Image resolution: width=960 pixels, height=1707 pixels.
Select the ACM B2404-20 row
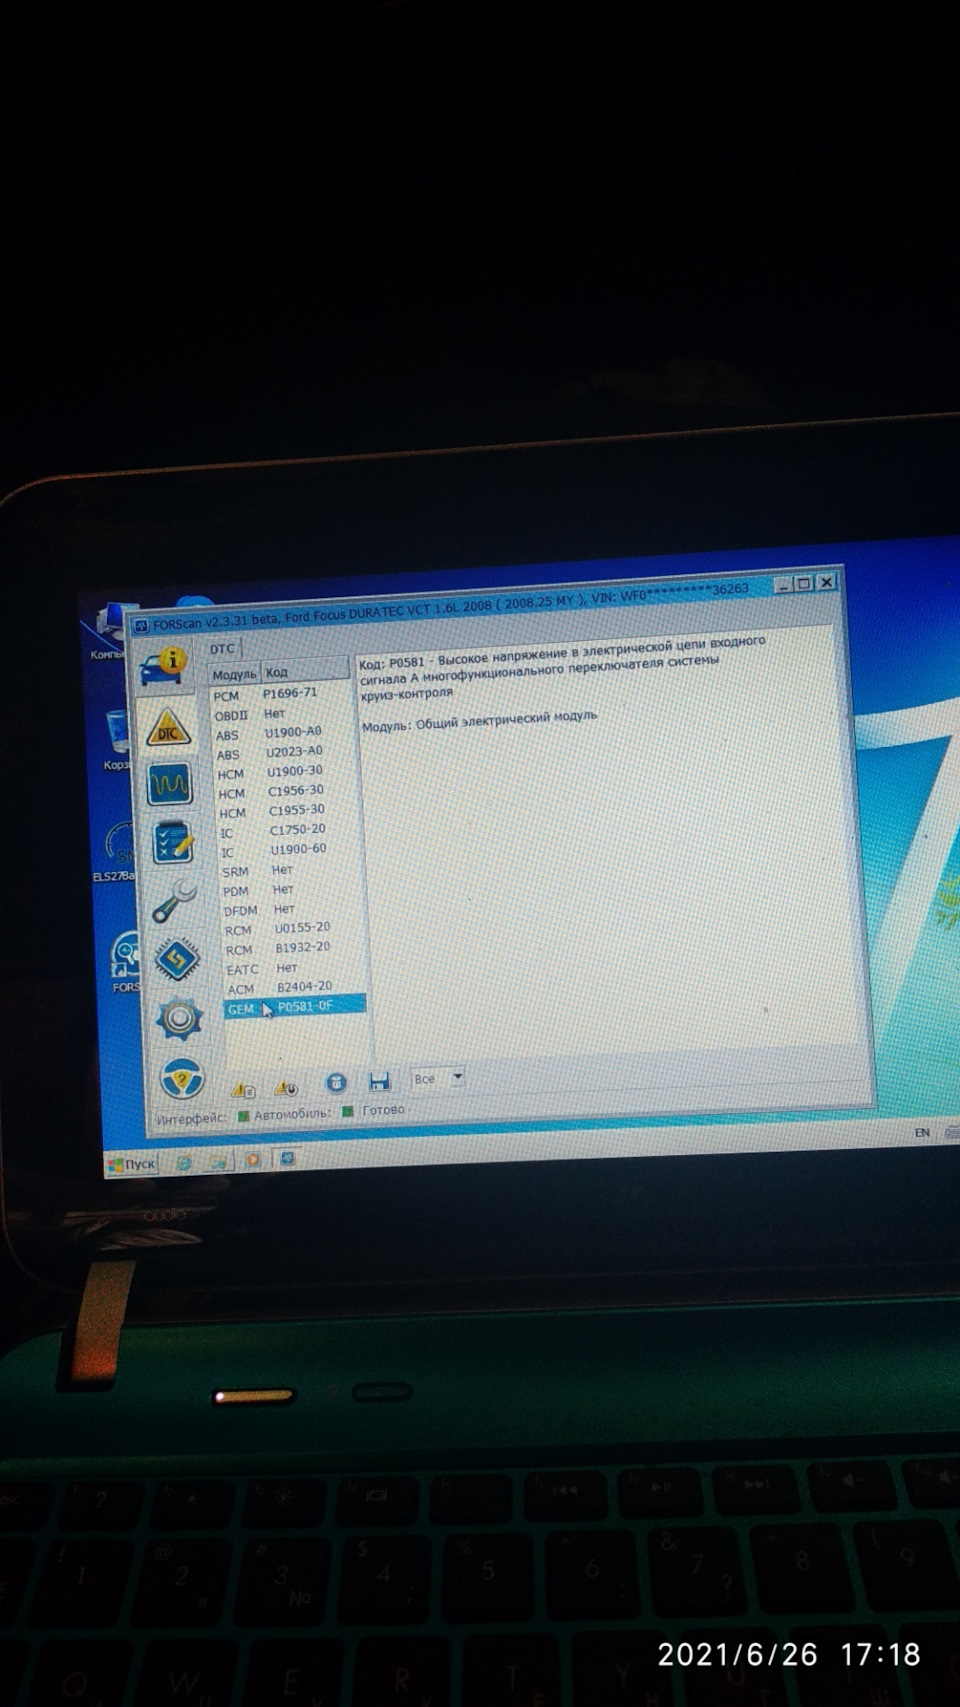pyautogui.click(x=295, y=987)
